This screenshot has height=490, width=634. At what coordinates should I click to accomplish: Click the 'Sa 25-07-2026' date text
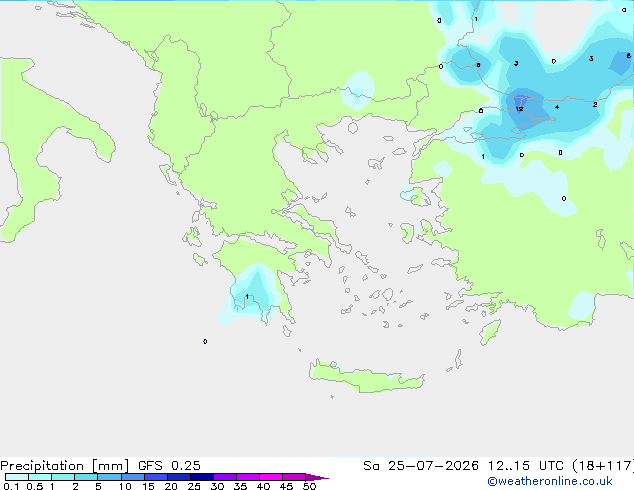tap(421, 466)
